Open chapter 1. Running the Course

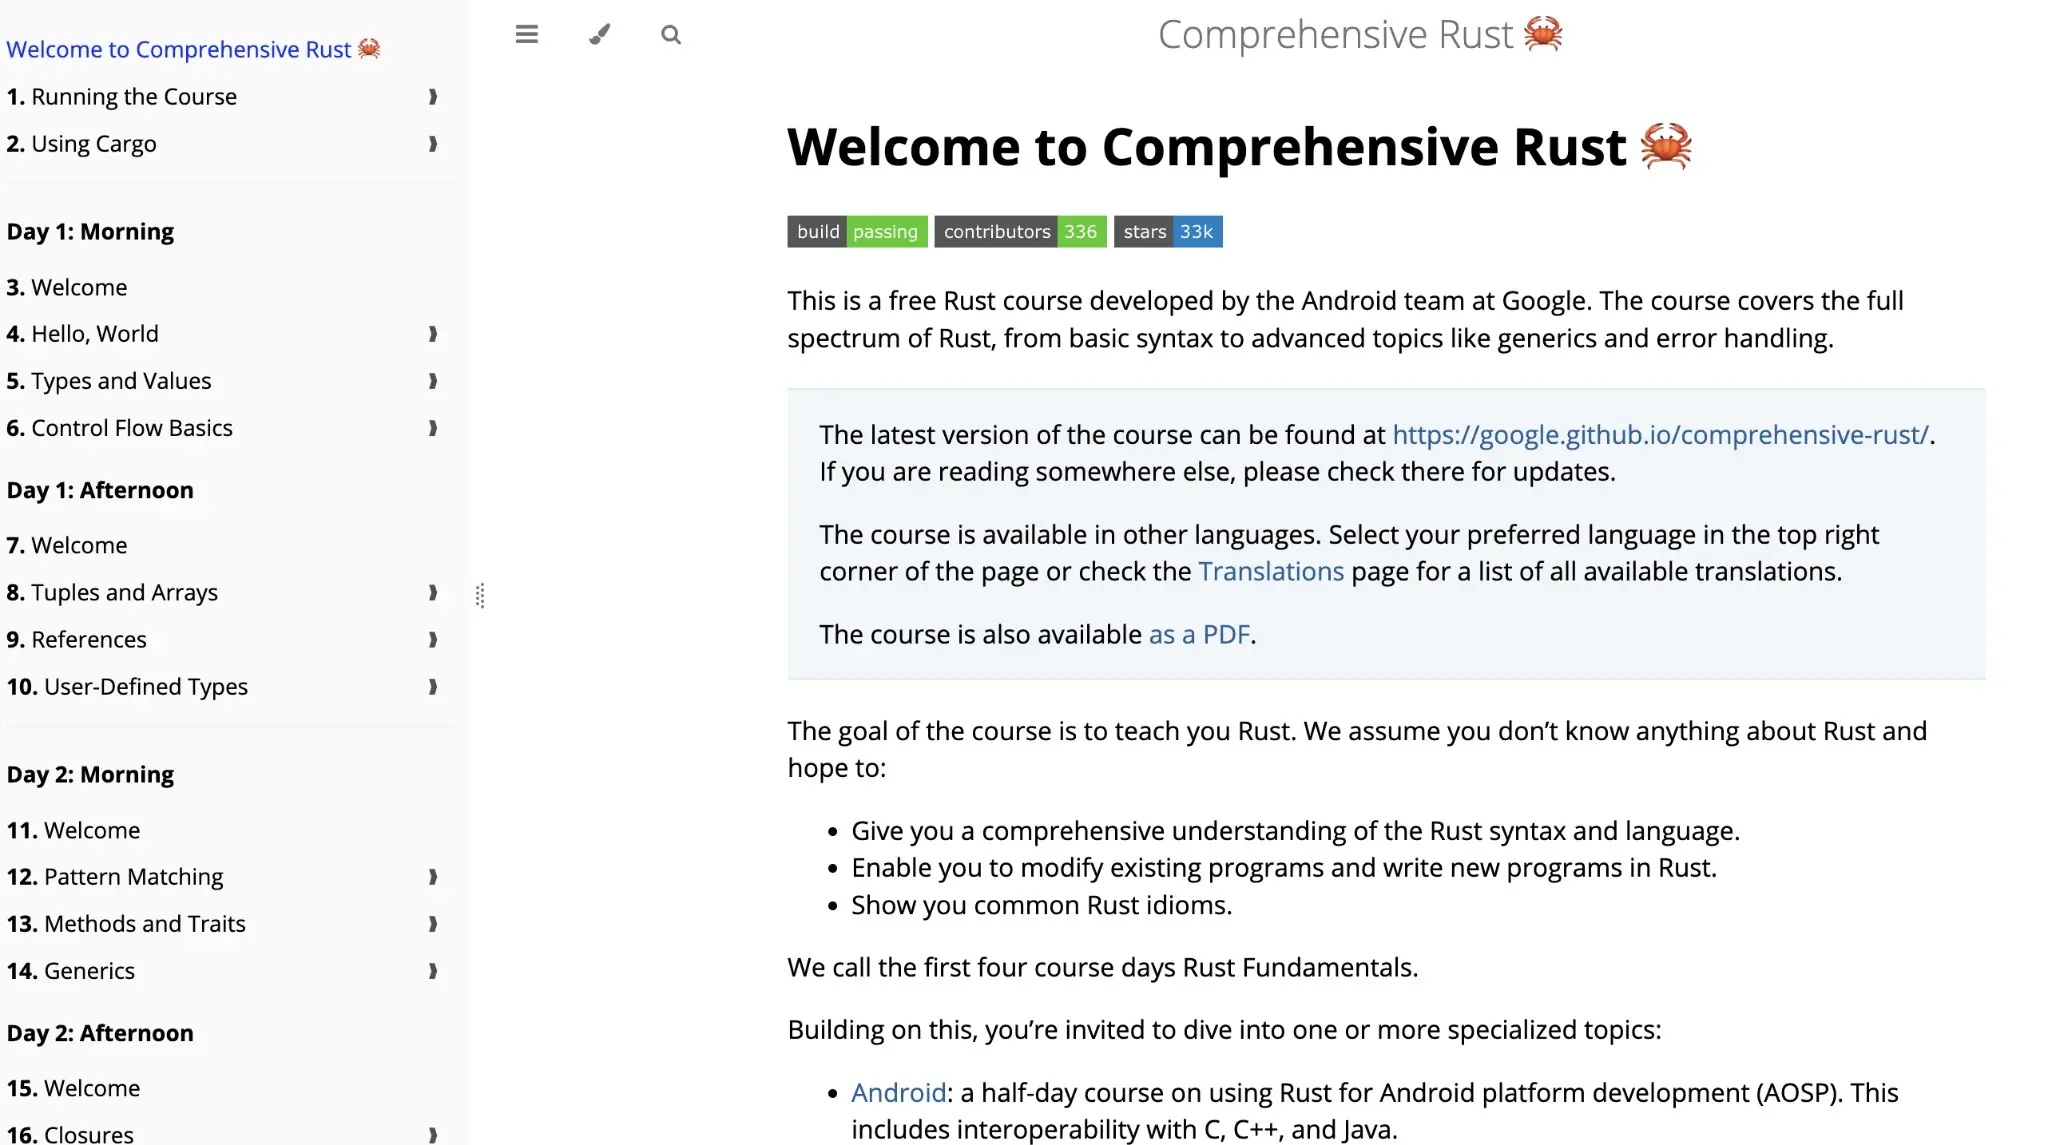pyautogui.click(x=122, y=97)
